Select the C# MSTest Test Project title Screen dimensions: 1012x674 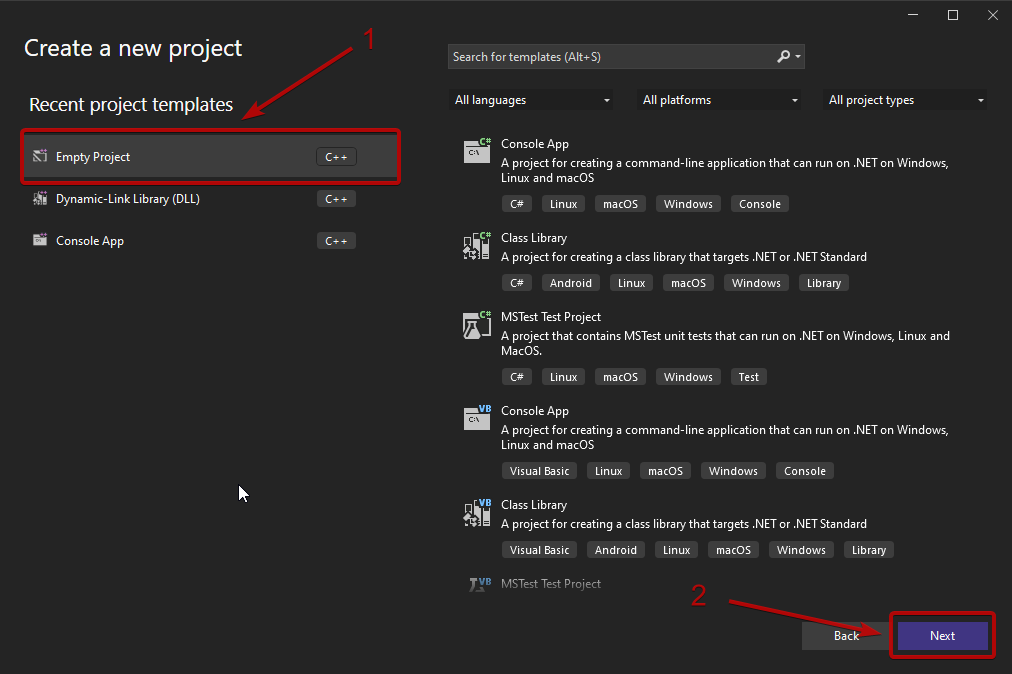[x=550, y=317]
